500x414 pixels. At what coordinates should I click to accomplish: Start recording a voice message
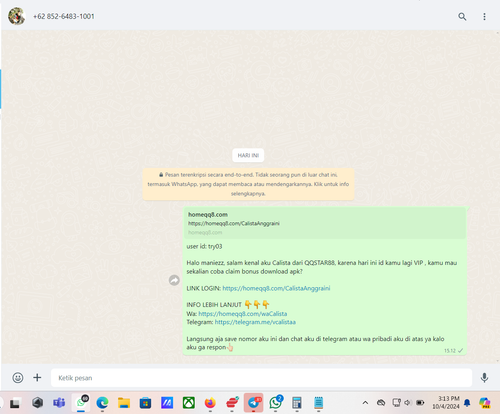(484, 378)
